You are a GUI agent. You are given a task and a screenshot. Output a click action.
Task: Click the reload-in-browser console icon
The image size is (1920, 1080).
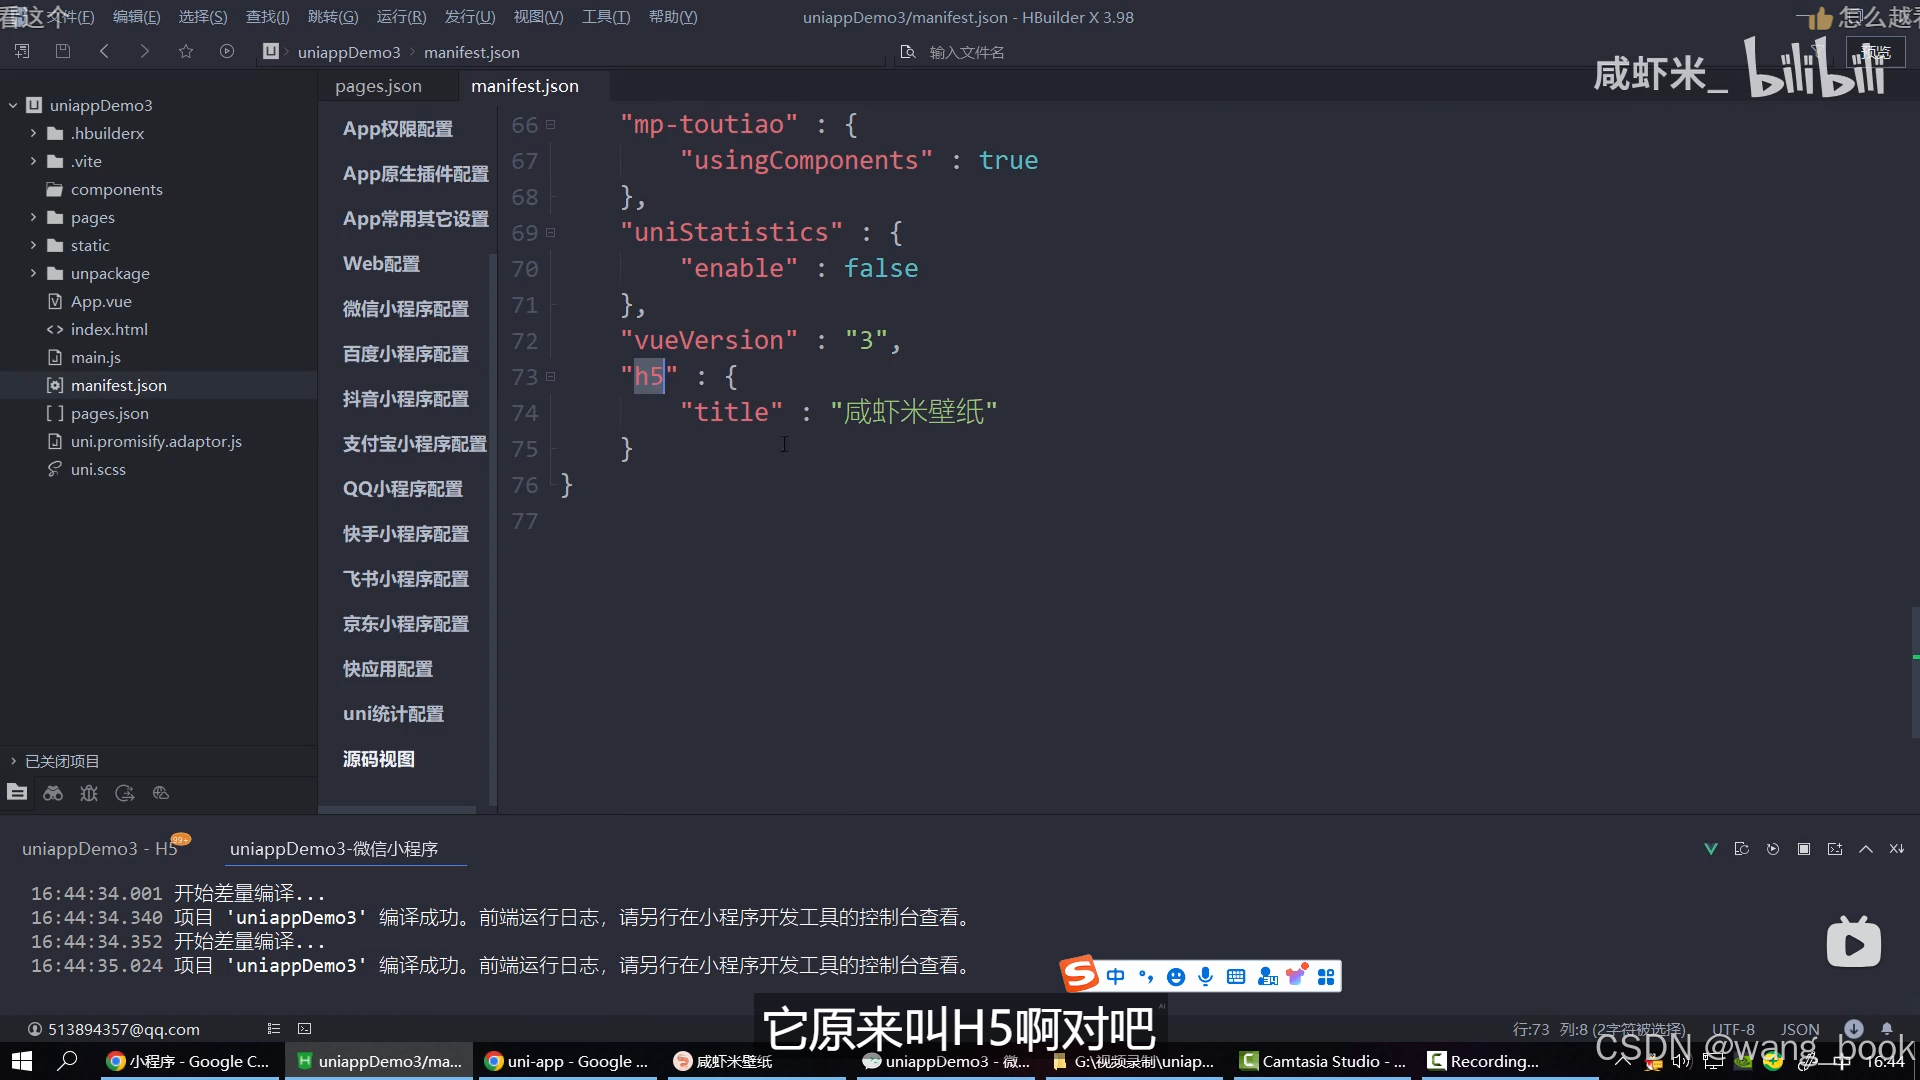1742,849
